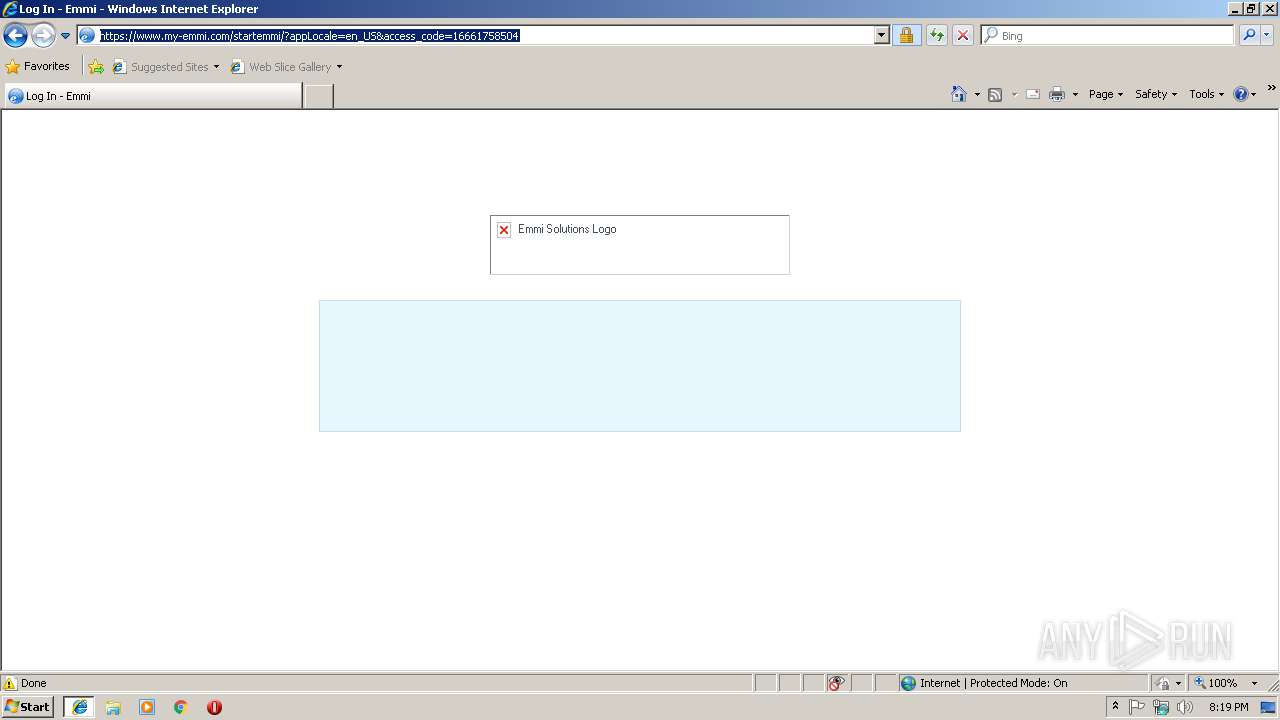This screenshot has height=720, width=1280.
Task: Open search provider dropdown arrow
Action: (x=1267, y=36)
